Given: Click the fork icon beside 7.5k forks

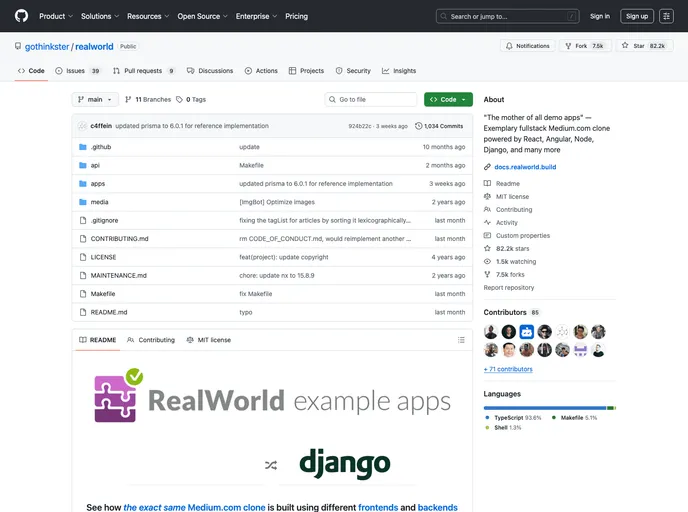Looking at the screenshot, I should tap(487, 275).
